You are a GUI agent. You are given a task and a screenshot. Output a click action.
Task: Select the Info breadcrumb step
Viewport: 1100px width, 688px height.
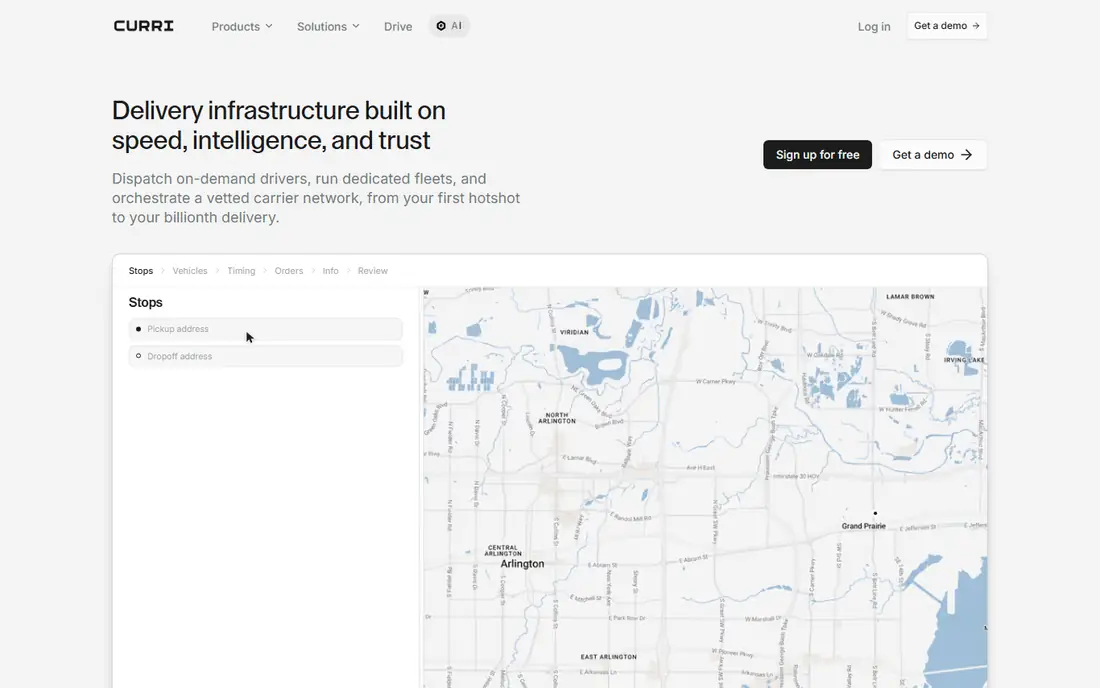click(x=330, y=271)
